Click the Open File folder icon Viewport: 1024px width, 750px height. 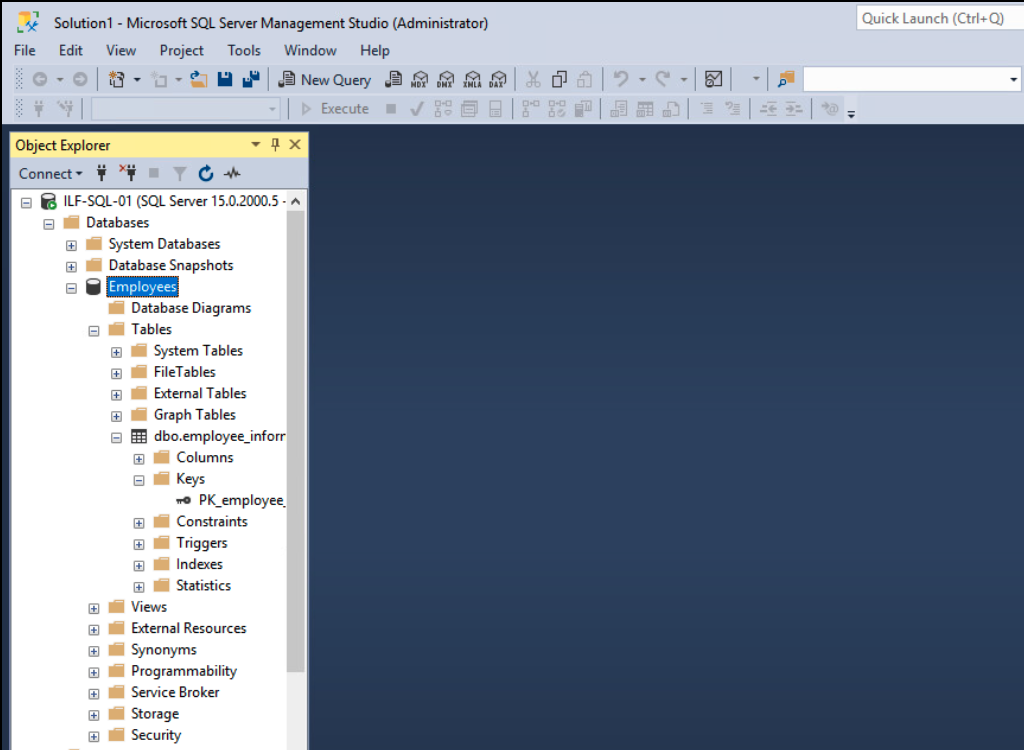[199, 80]
